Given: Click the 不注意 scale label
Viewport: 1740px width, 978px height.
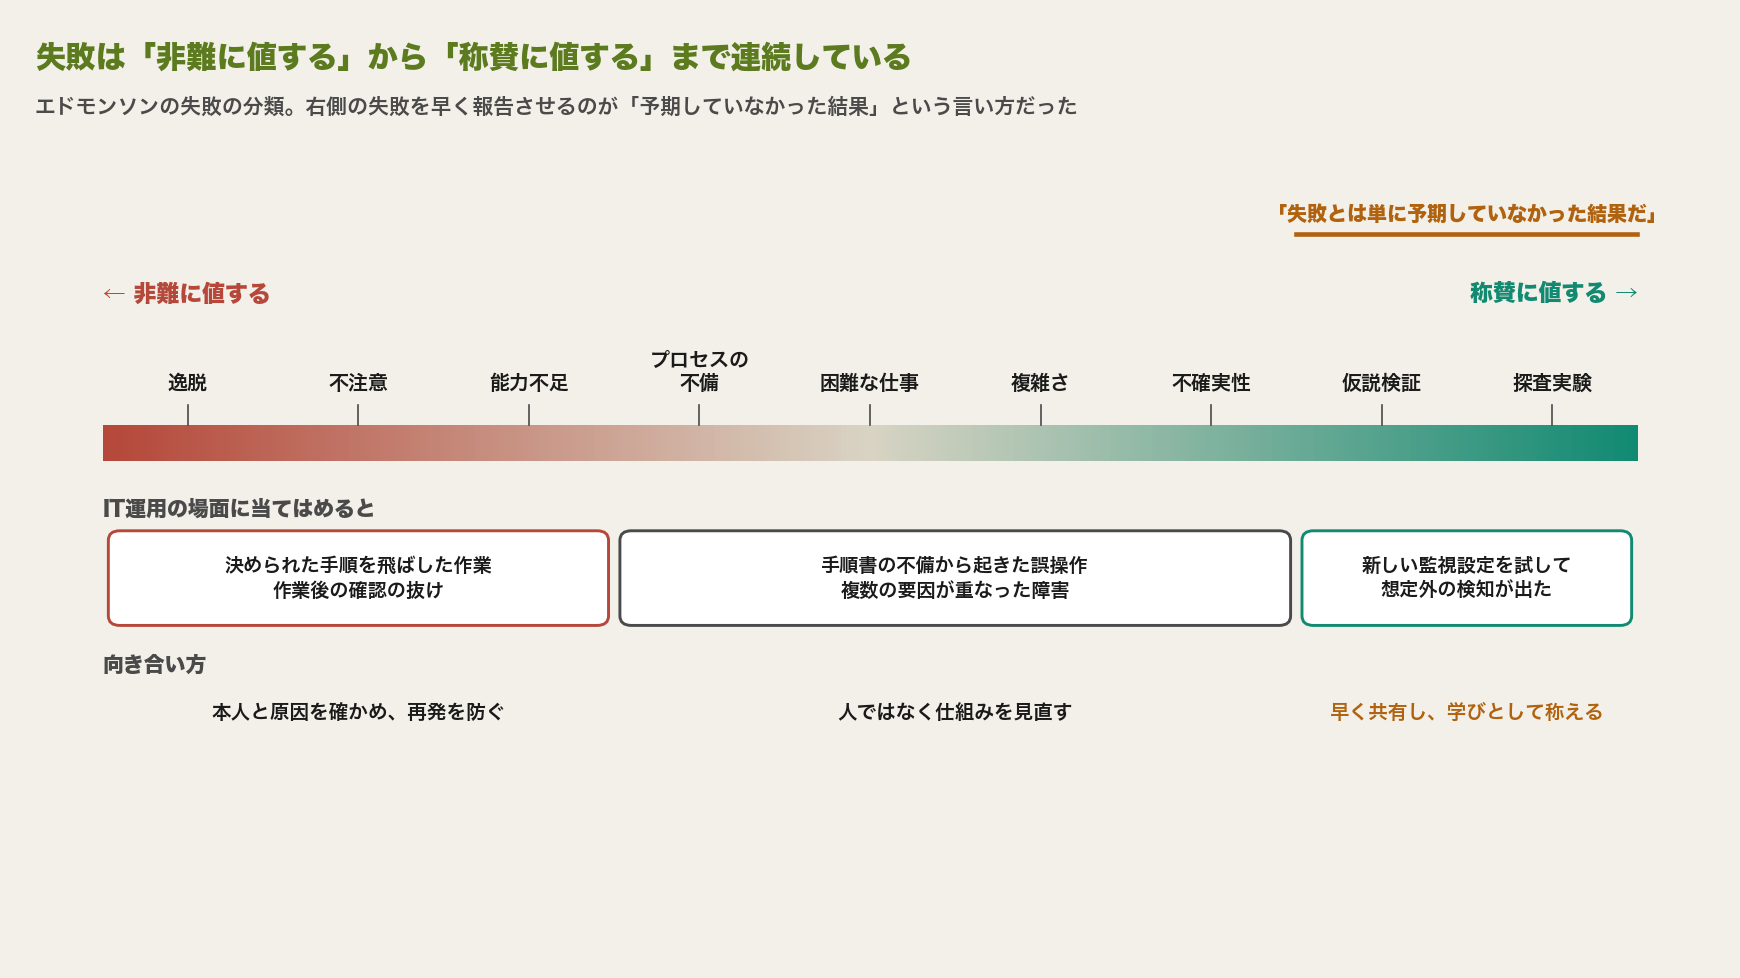Looking at the screenshot, I should (x=358, y=382).
